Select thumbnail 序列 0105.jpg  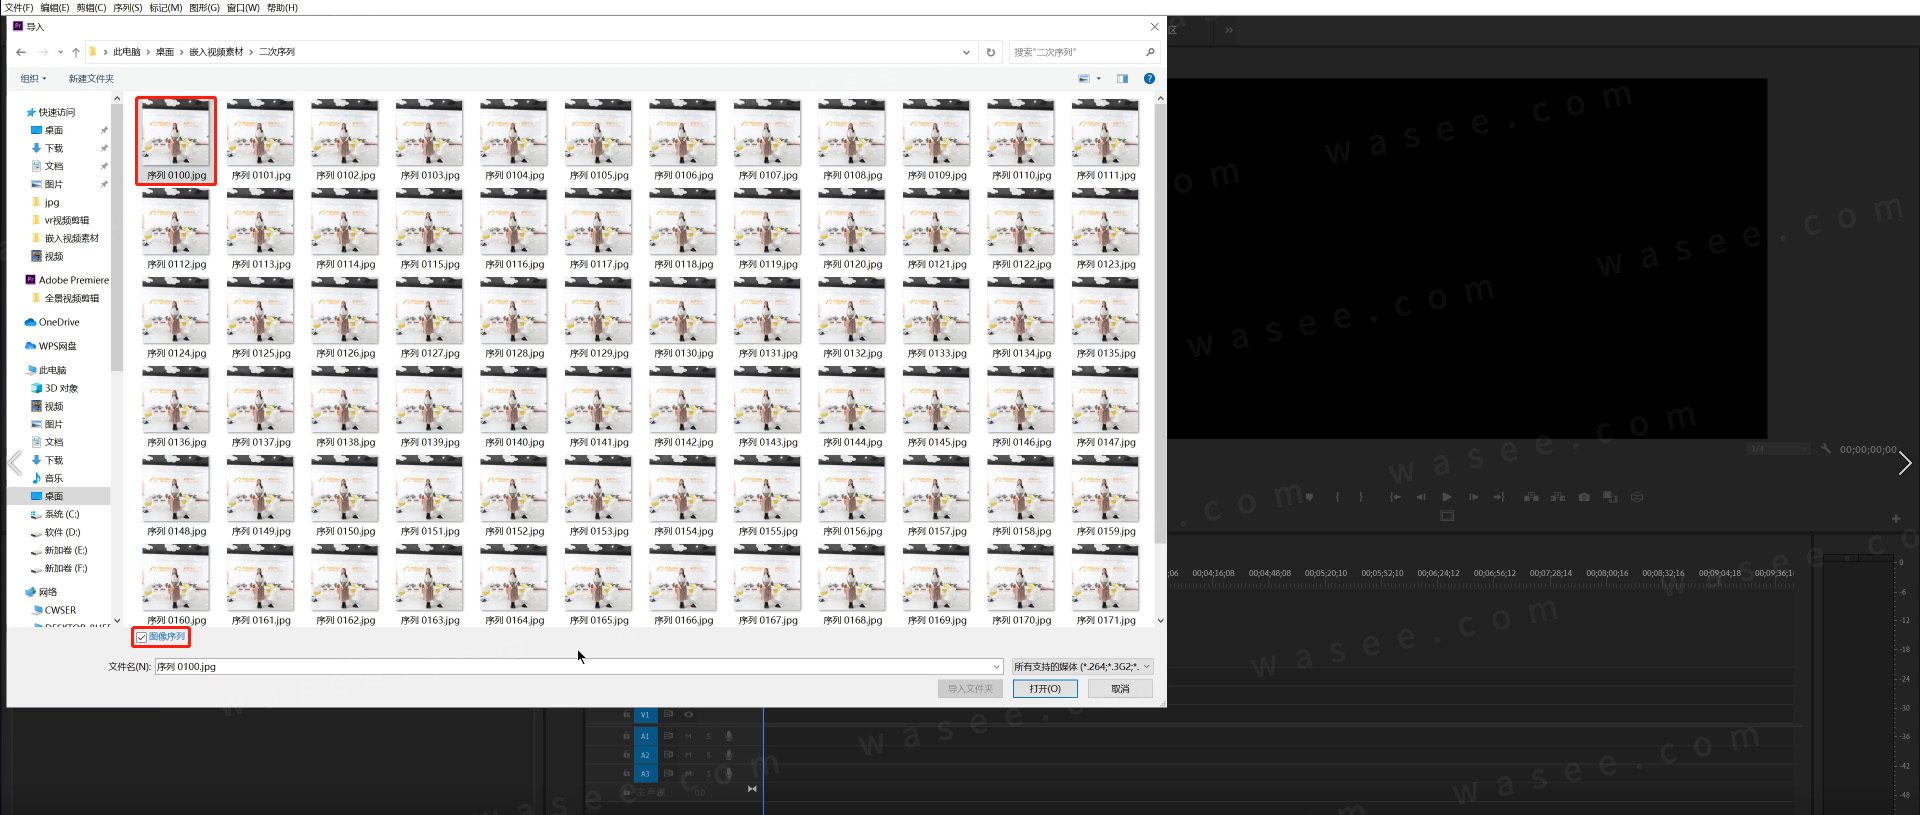coord(598,141)
